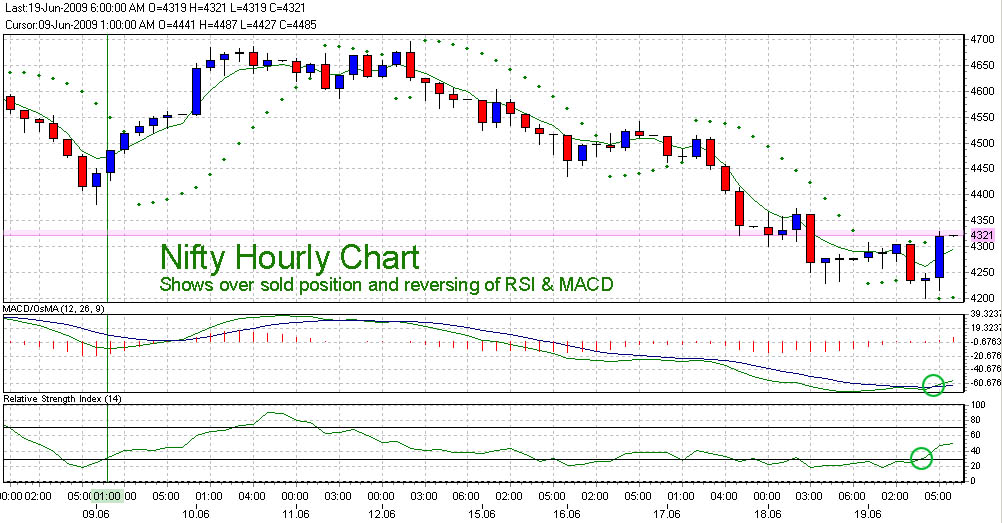Click the tall blue candle at 10.06 01:00
Viewport: 1002px width, 523px height.
point(196,91)
